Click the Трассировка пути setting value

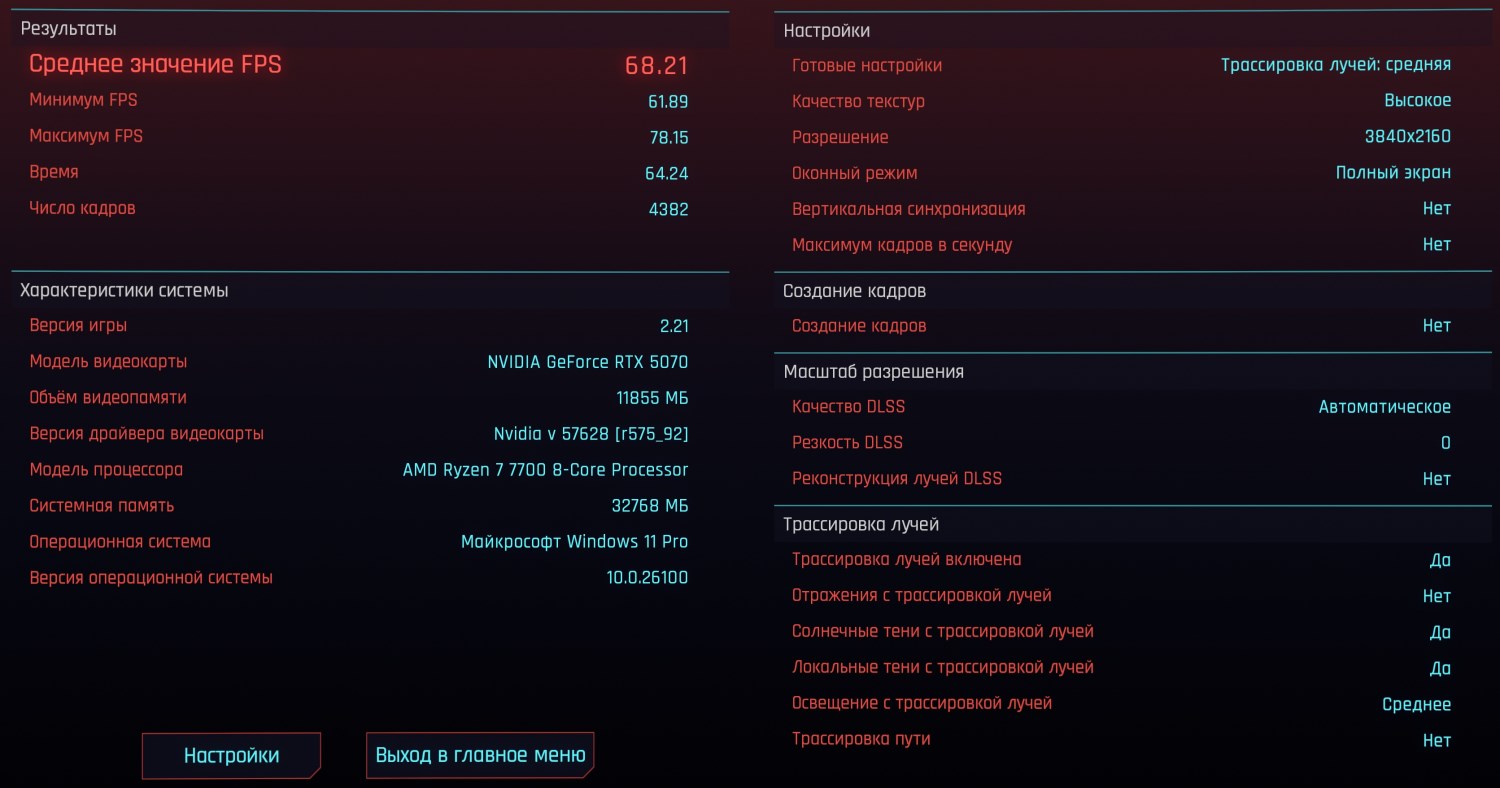click(x=1436, y=740)
